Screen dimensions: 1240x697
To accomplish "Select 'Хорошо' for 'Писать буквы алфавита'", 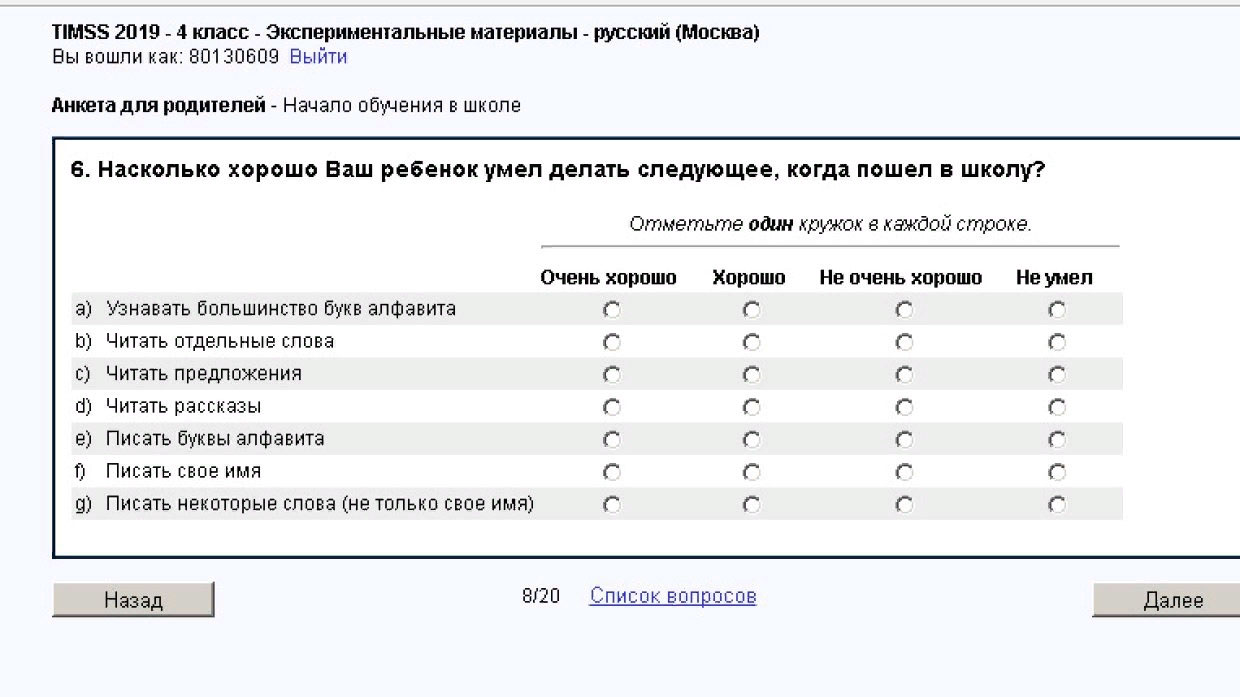I will tap(752, 440).
